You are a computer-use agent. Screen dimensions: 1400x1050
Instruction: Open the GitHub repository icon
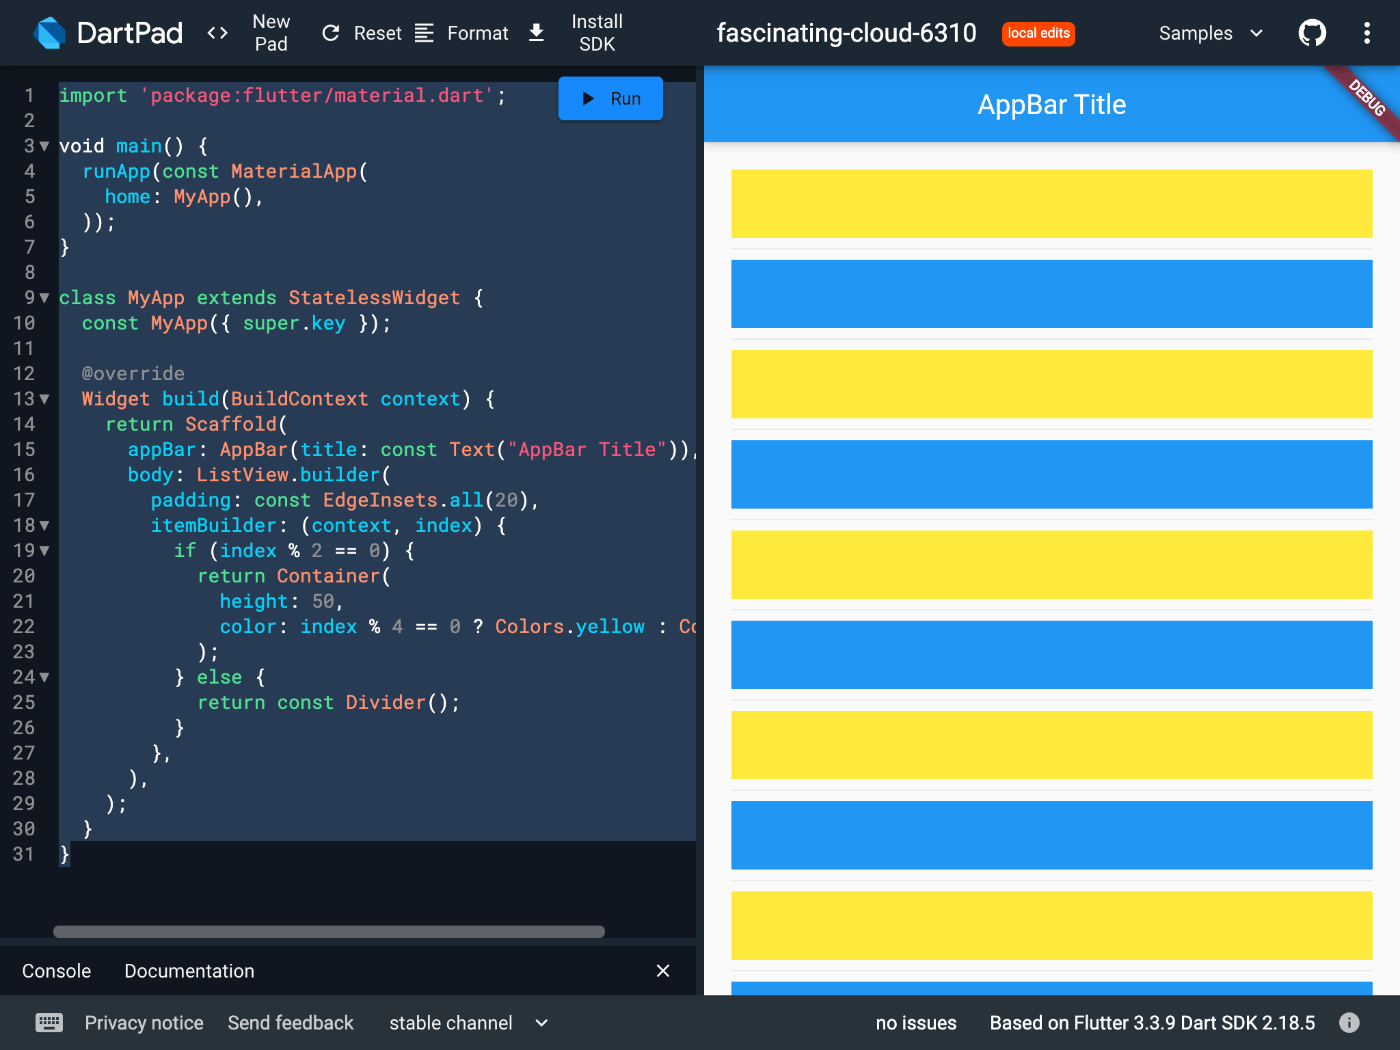[1312, 33]
